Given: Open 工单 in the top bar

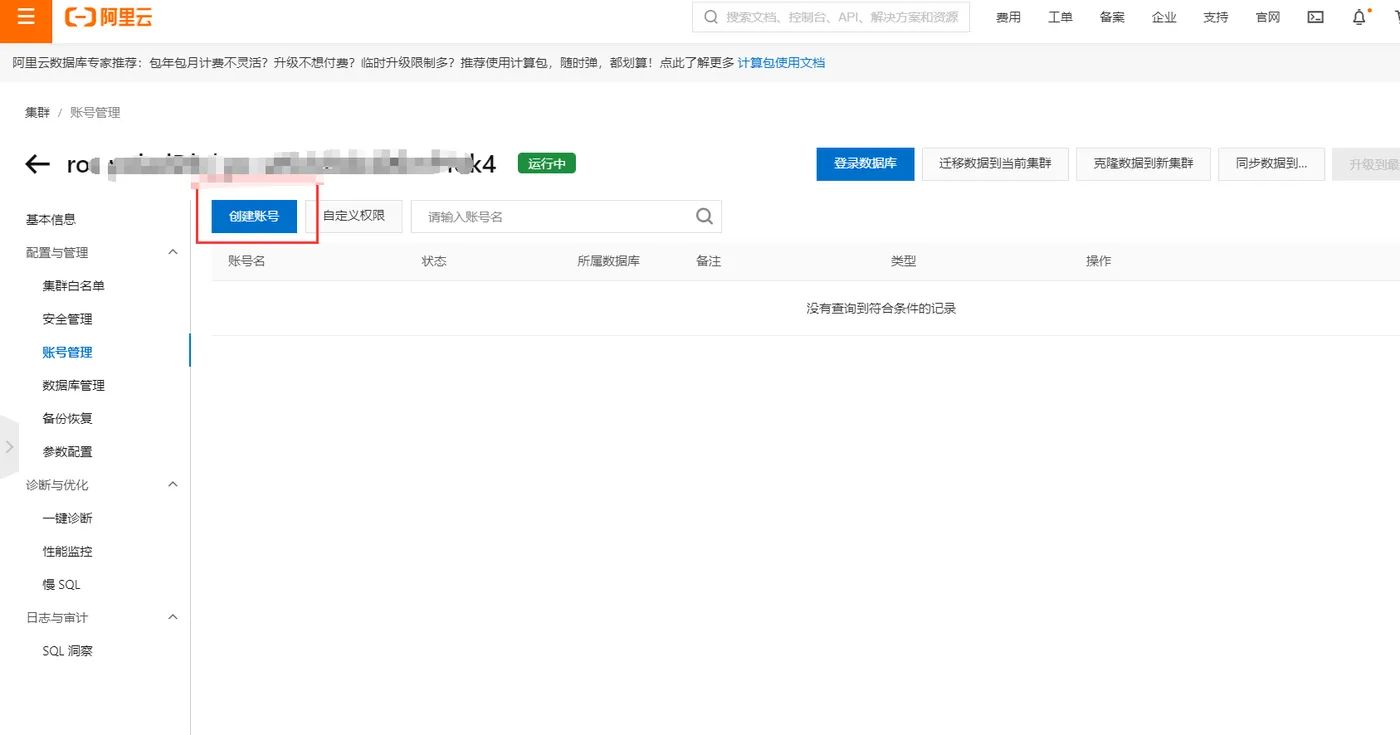Looking at the screenshot, I should pos(1060,17).
